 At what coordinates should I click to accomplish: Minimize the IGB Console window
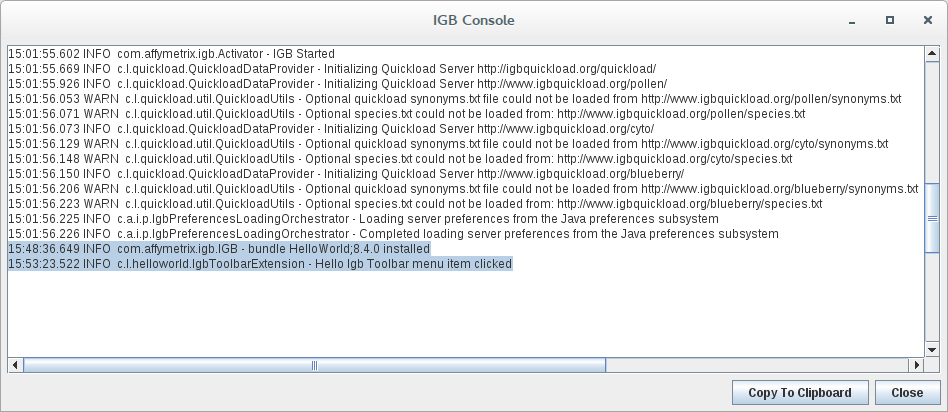pyautogui.click(x=852, y=21)
